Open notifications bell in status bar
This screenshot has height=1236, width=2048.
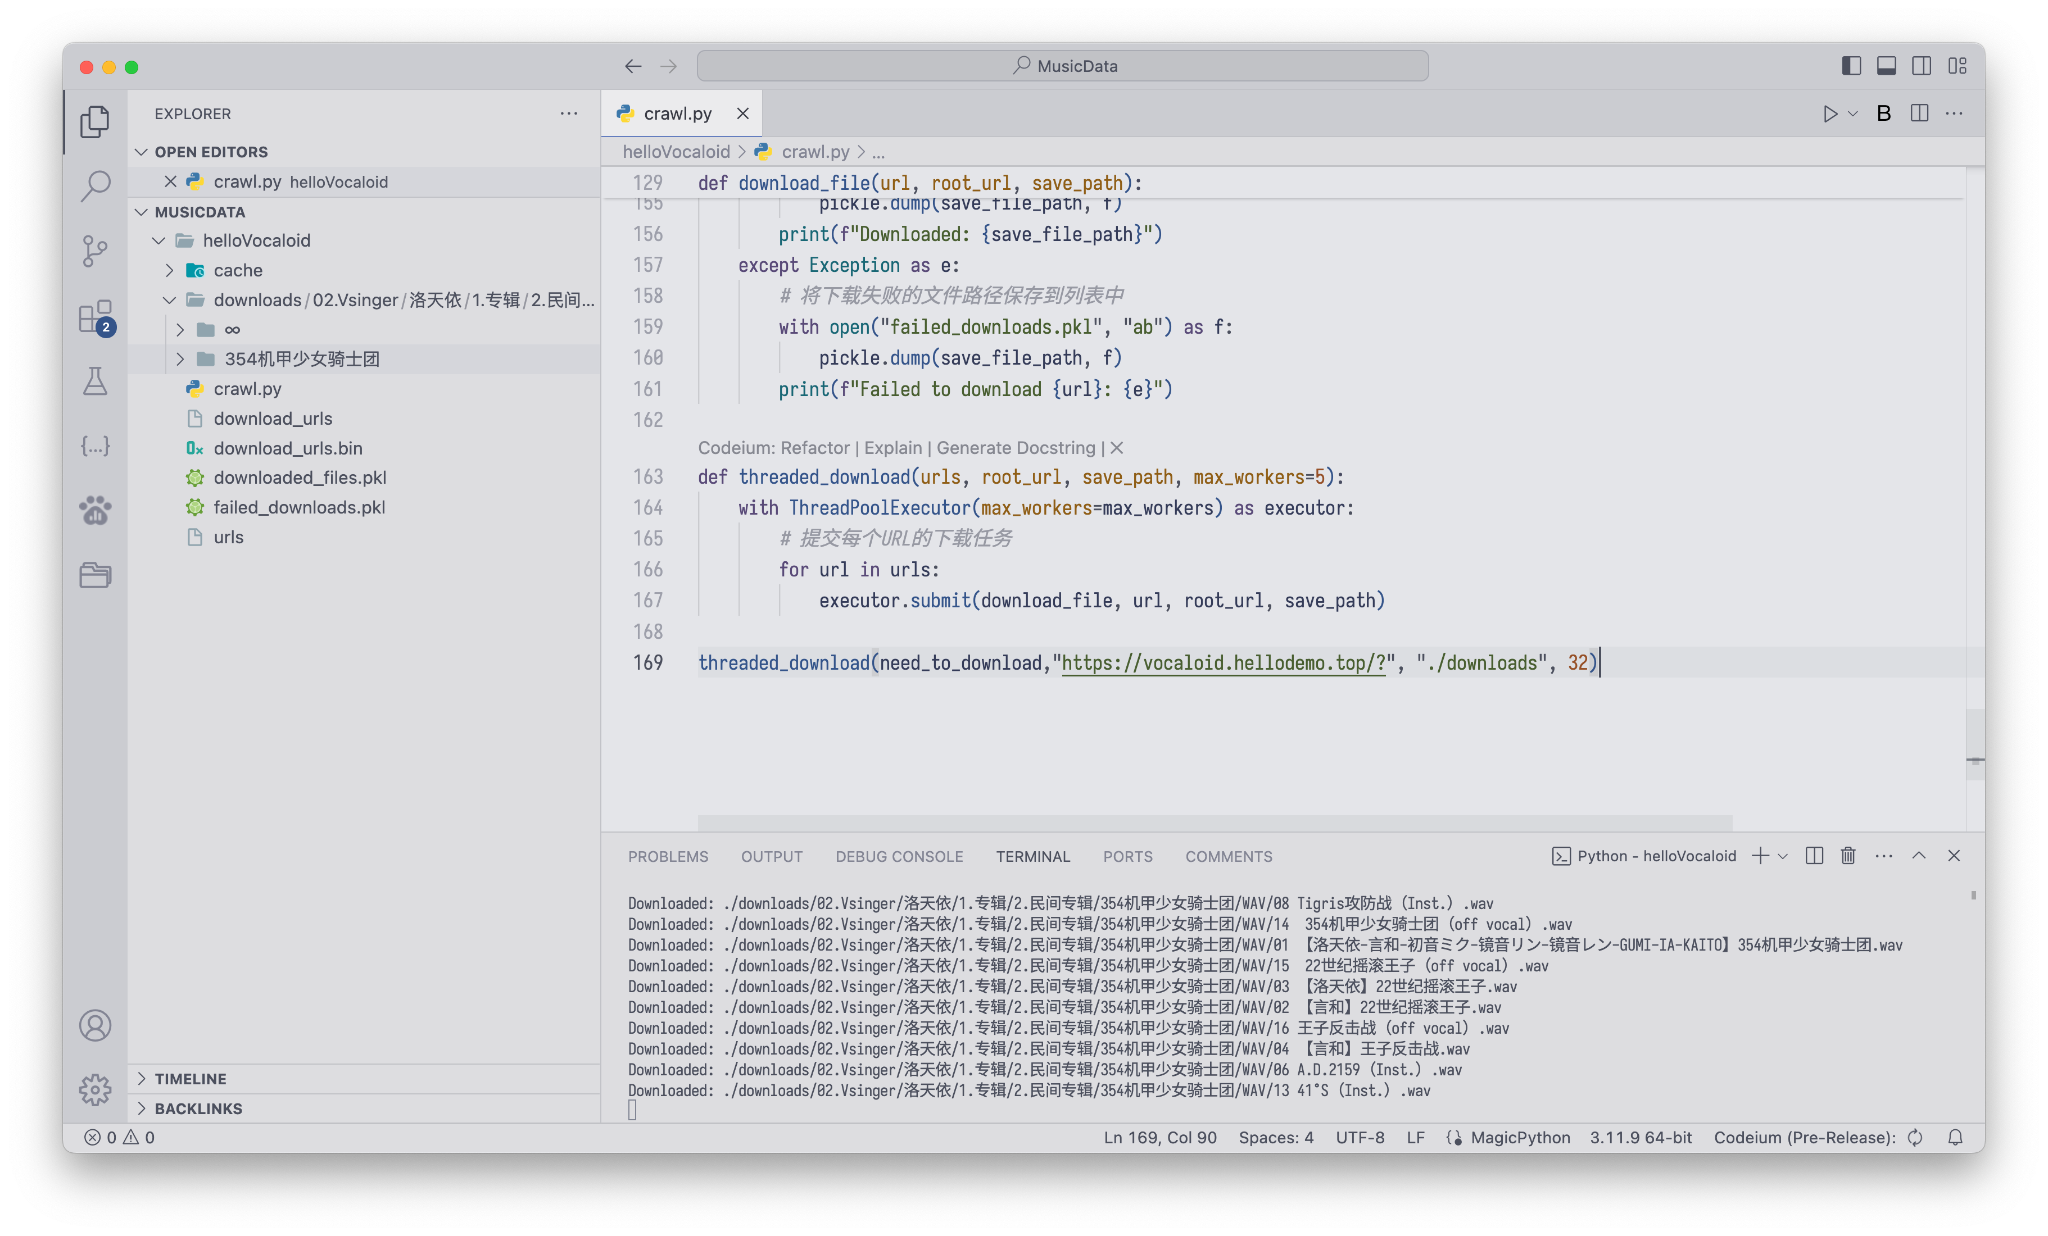(1955, 1138)
